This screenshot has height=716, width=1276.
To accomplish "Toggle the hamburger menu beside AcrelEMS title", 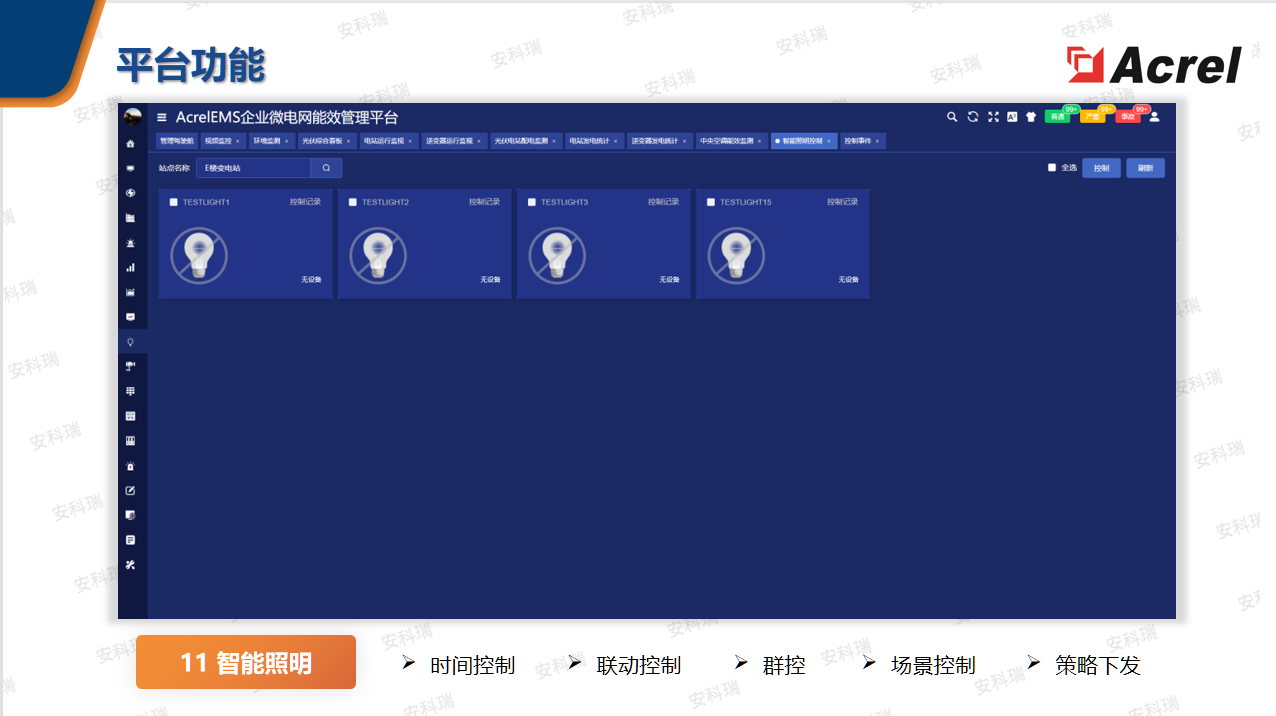I will point(162,118).
